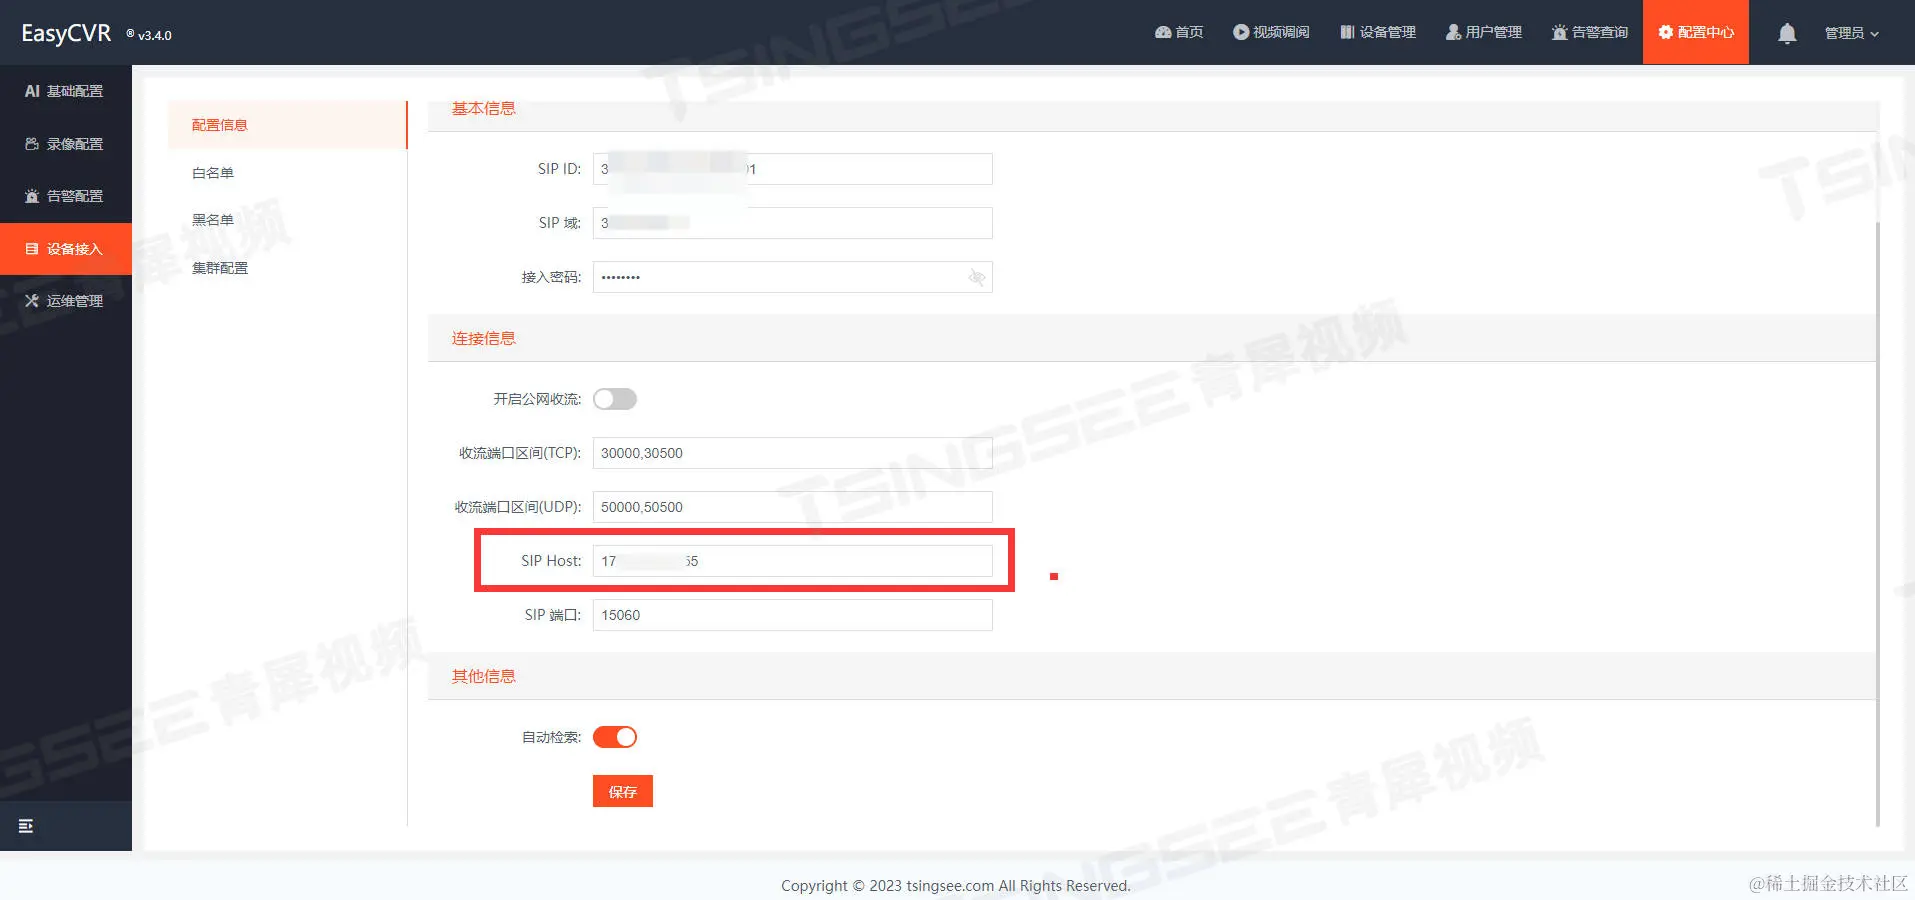Click the device icon next to 设备管理
Image resolution: width=1915 pixels, height=900 pixels.
click(x=1348, y=32)
